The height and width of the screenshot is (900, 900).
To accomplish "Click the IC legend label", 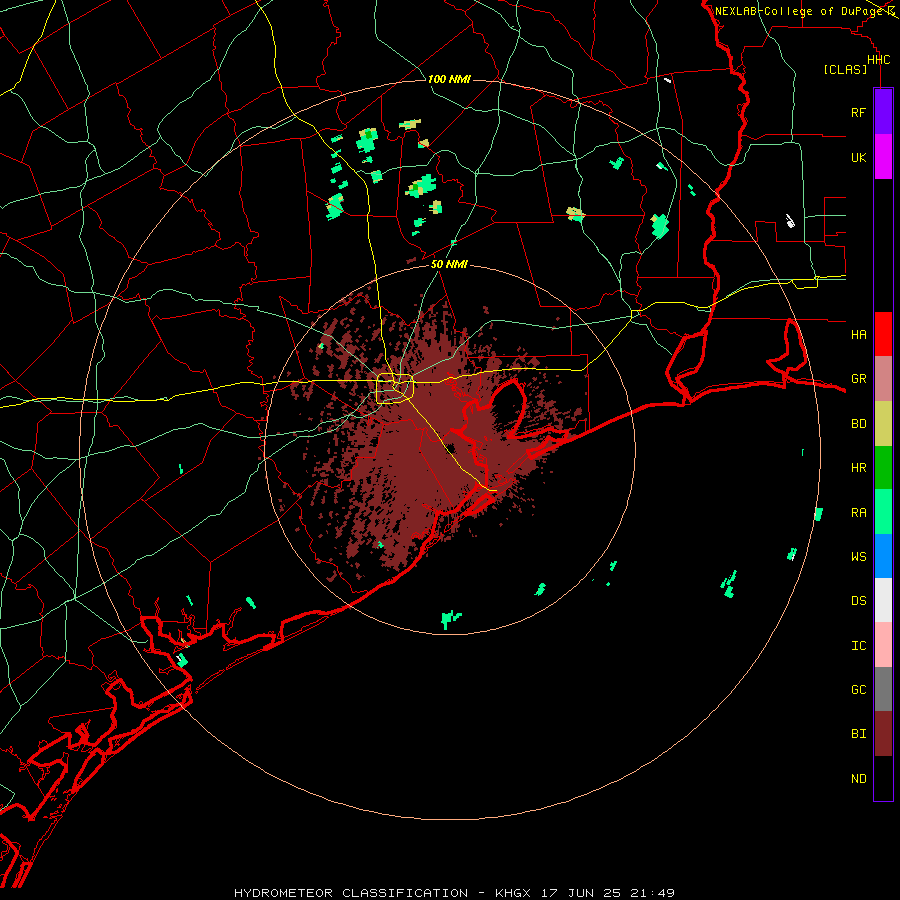I will pos(858,646).
